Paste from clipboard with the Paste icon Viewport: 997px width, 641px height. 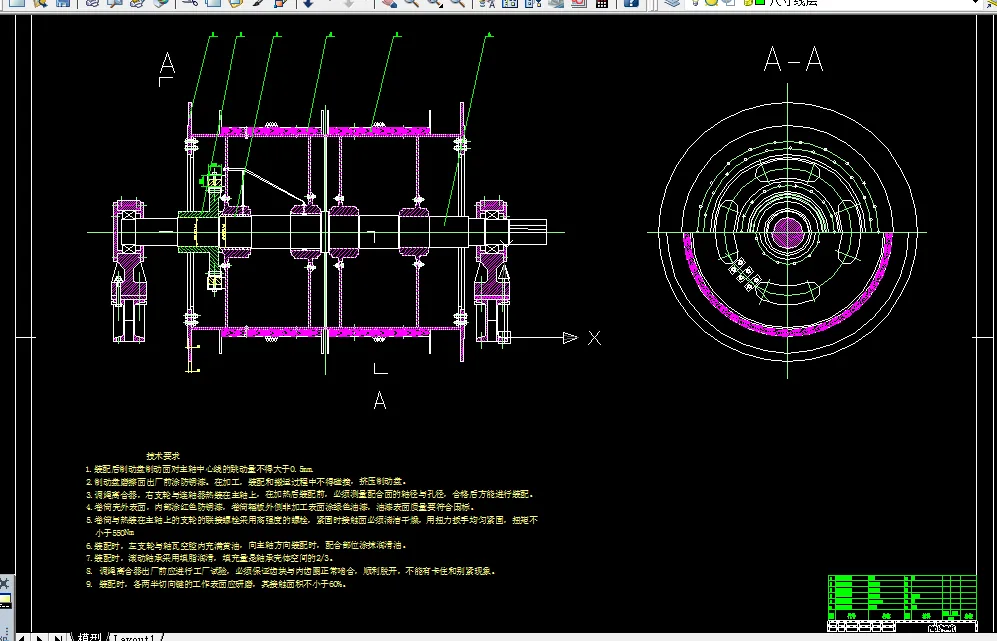[x=235, y=3]
